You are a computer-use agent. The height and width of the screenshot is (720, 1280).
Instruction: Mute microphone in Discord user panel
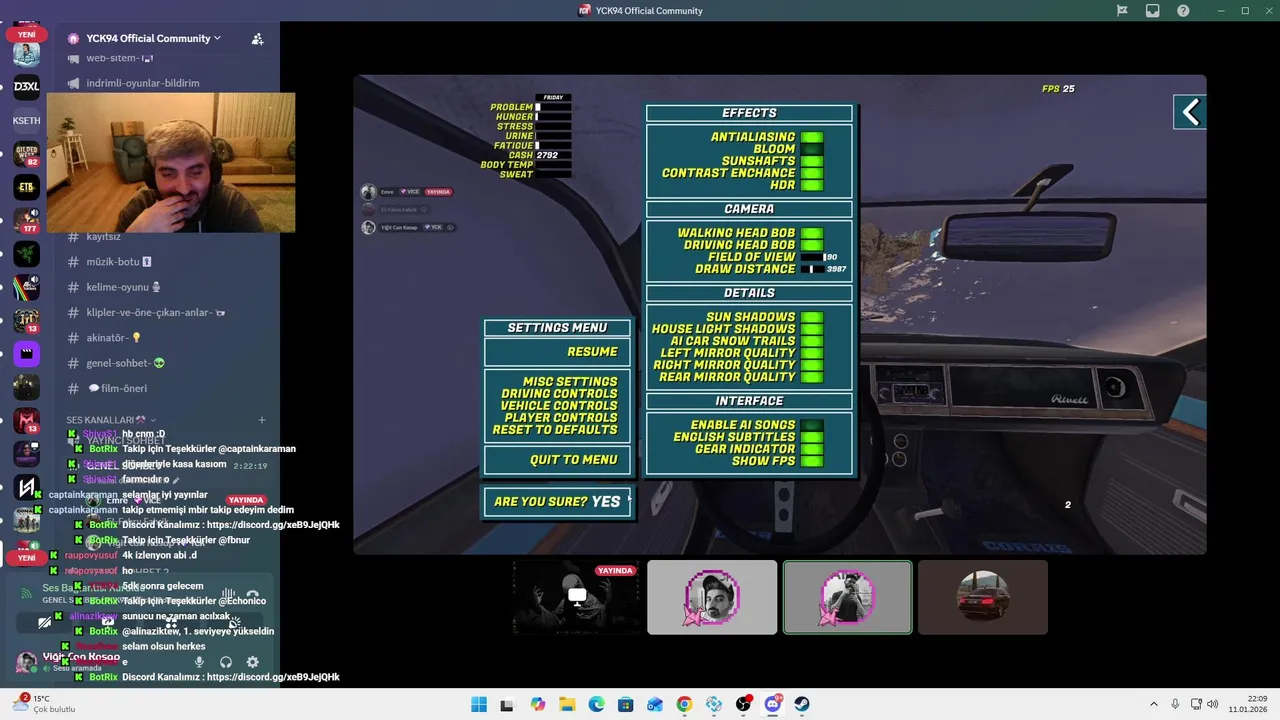pos(199,662)
